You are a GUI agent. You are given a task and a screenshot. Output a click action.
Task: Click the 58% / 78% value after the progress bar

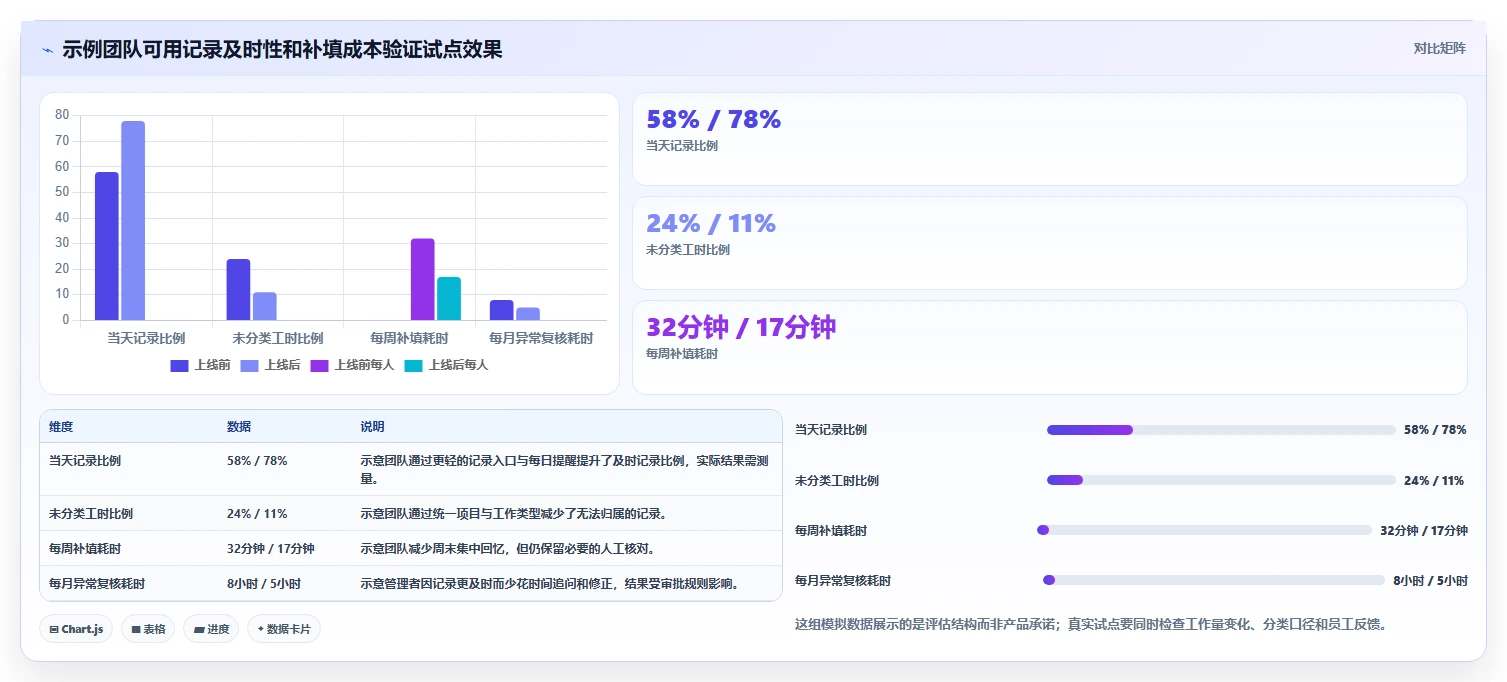pyautogui.click(x=1435, y=430)
